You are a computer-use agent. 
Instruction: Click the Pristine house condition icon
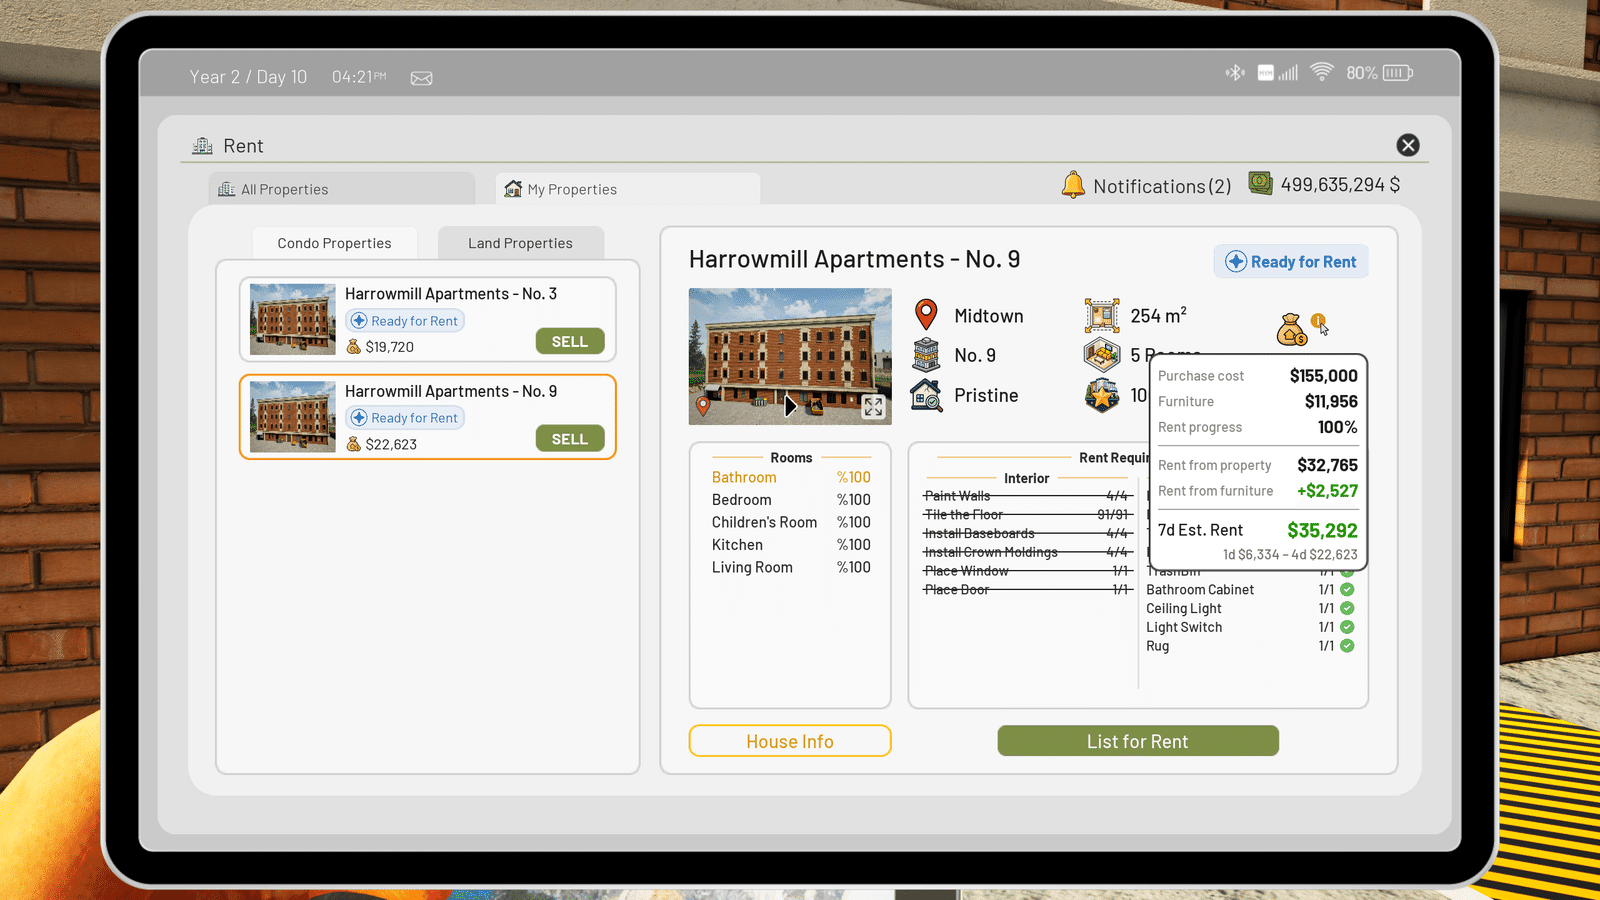(x=927, y=395)
